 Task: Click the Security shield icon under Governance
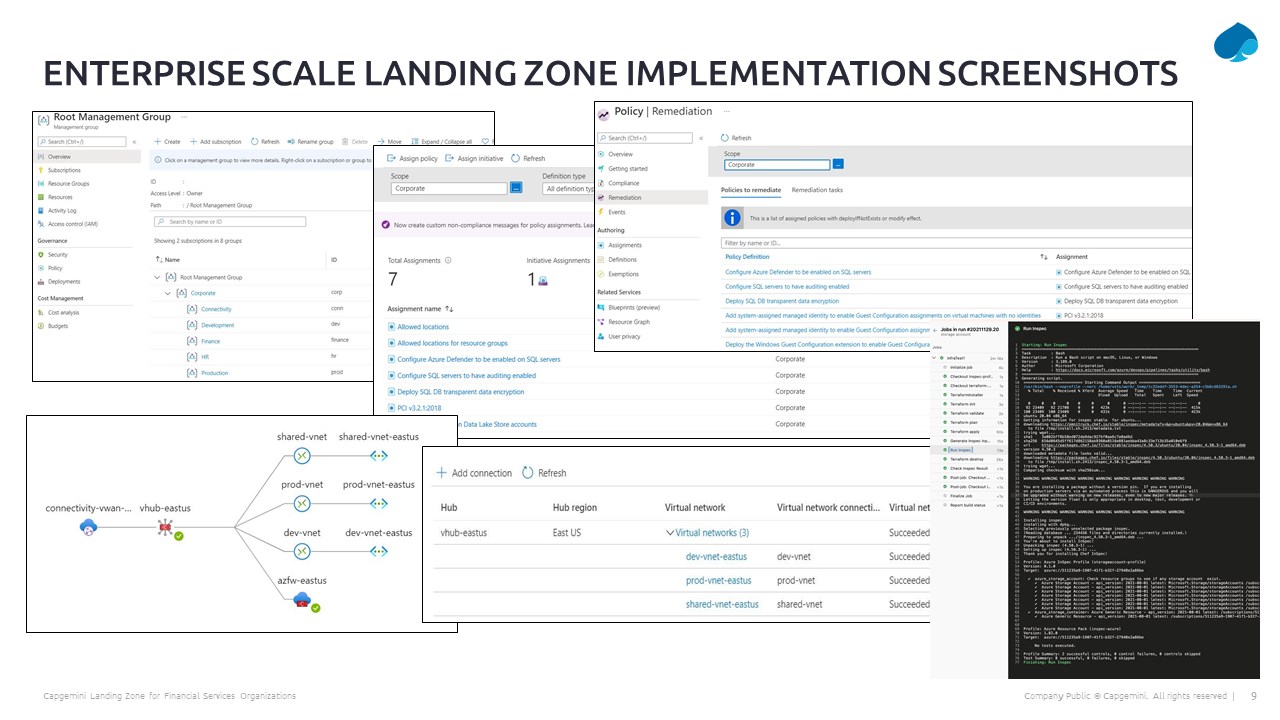41,255
